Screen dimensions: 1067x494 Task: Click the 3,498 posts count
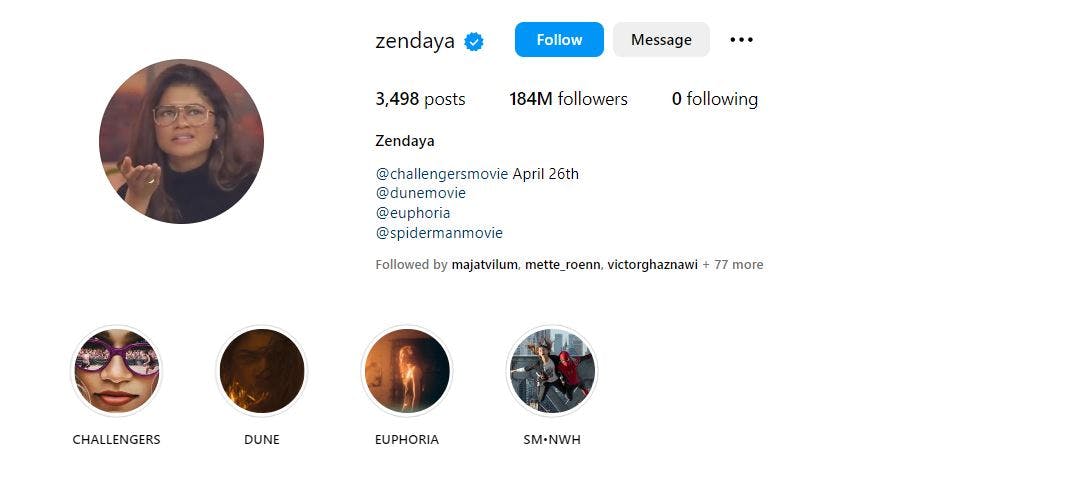pos(420,99)
